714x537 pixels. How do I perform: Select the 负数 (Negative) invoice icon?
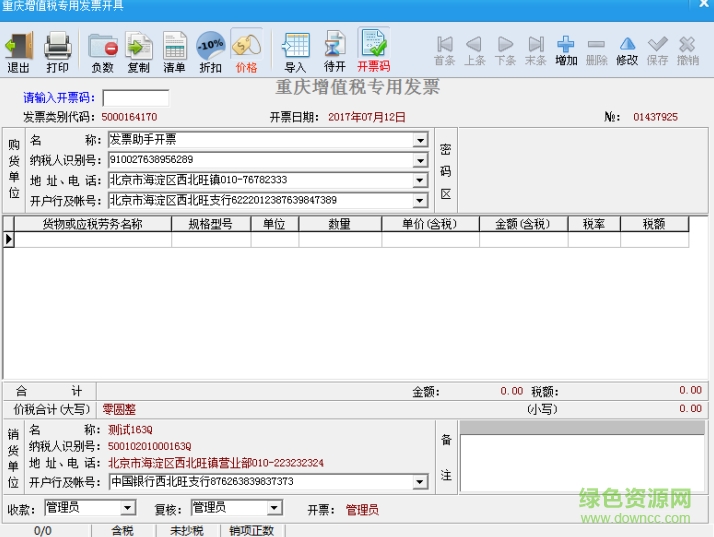(x=102, y=50)
